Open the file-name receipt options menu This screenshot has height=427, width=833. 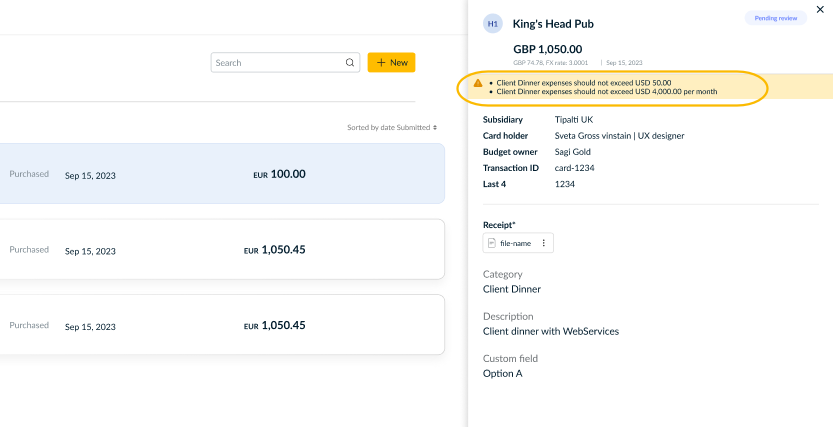pos(543,243)
